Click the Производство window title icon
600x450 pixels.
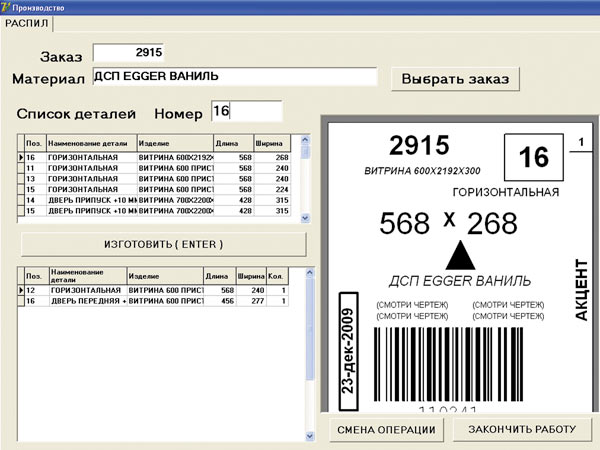[x=5, y=7]
